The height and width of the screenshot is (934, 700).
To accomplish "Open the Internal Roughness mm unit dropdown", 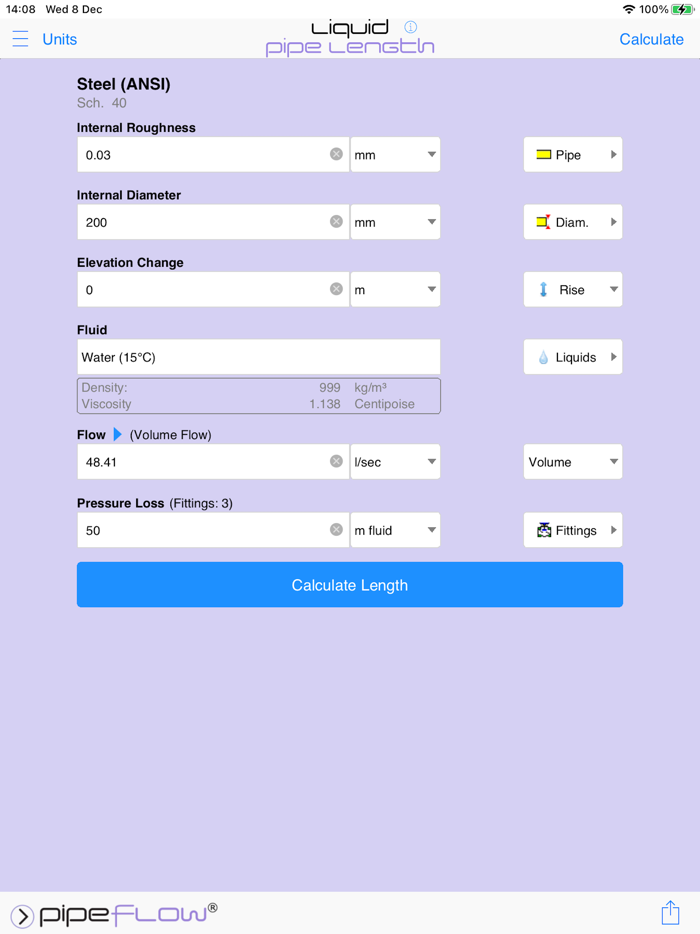I will 395,155.
